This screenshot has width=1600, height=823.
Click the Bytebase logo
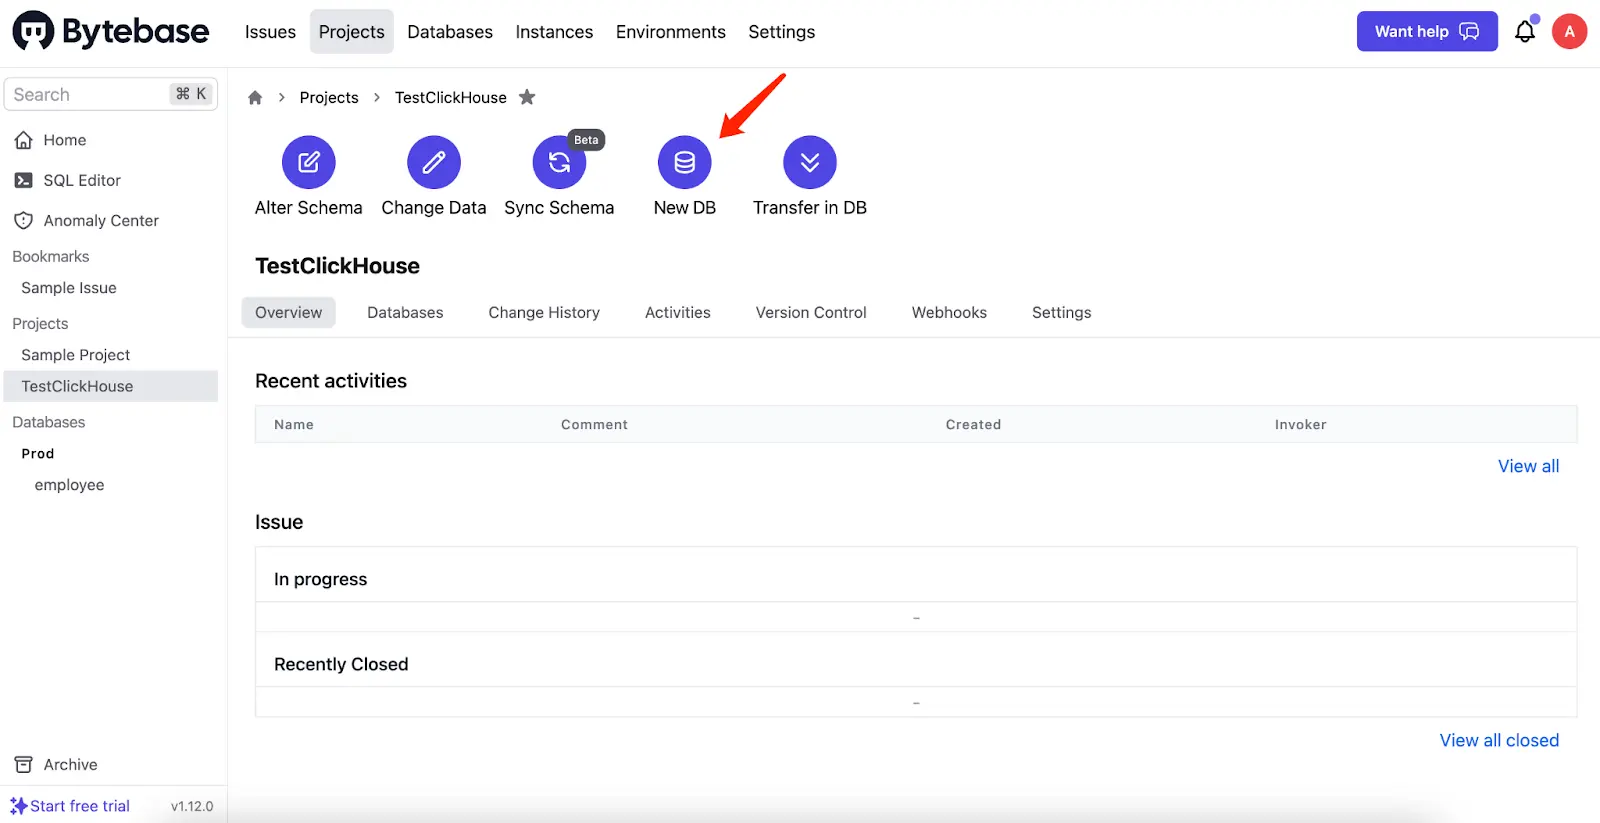(x=111, y=32)
